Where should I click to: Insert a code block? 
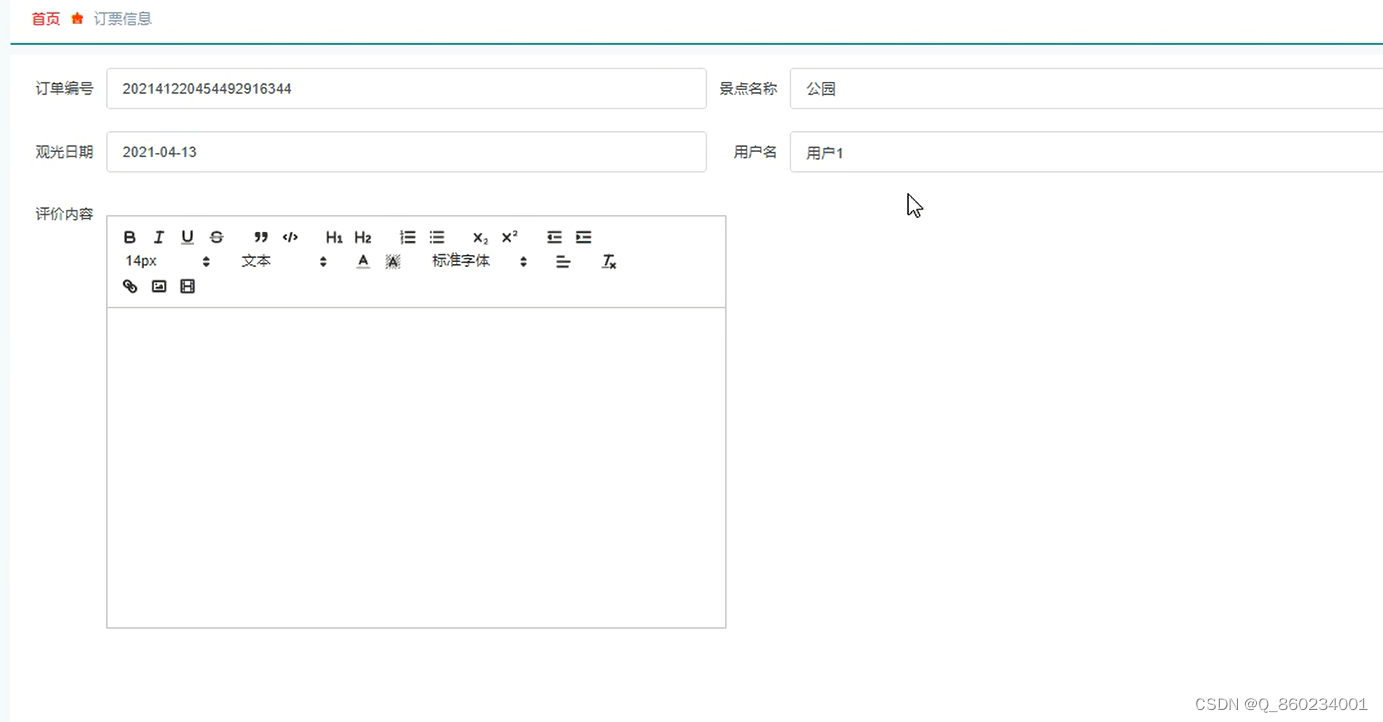[x=290, y=237]
